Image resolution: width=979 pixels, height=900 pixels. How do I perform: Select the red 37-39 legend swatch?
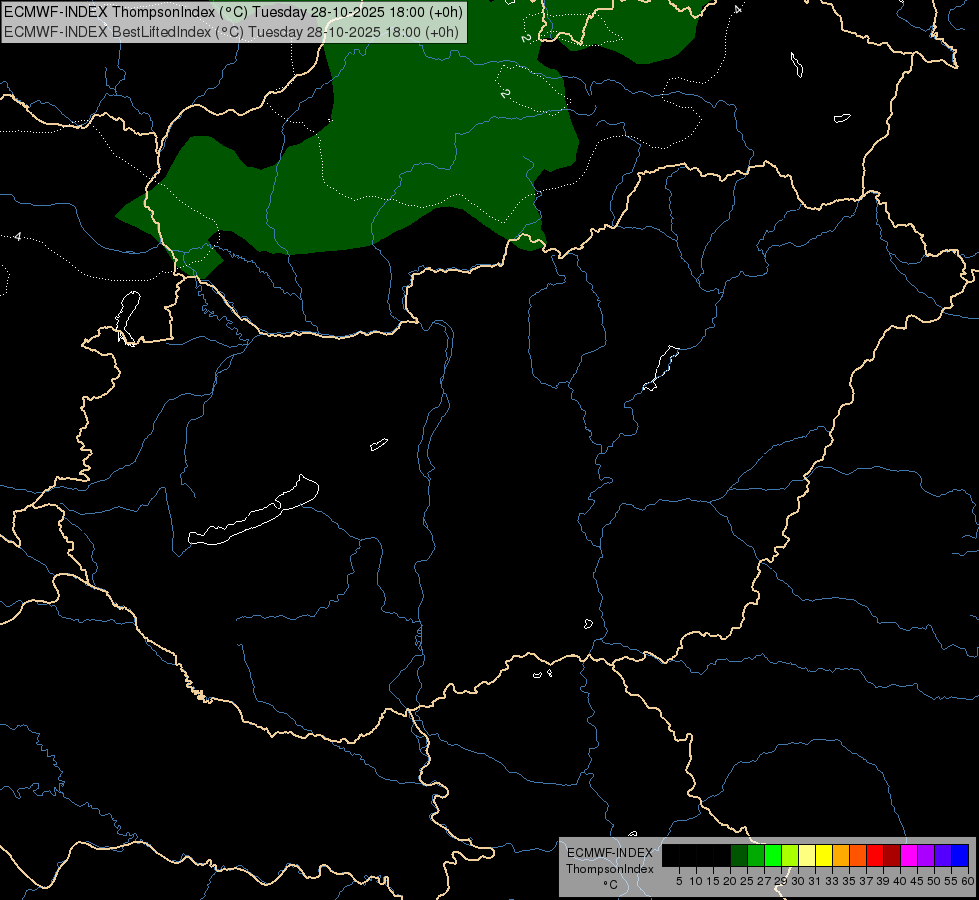pos(875,855)
